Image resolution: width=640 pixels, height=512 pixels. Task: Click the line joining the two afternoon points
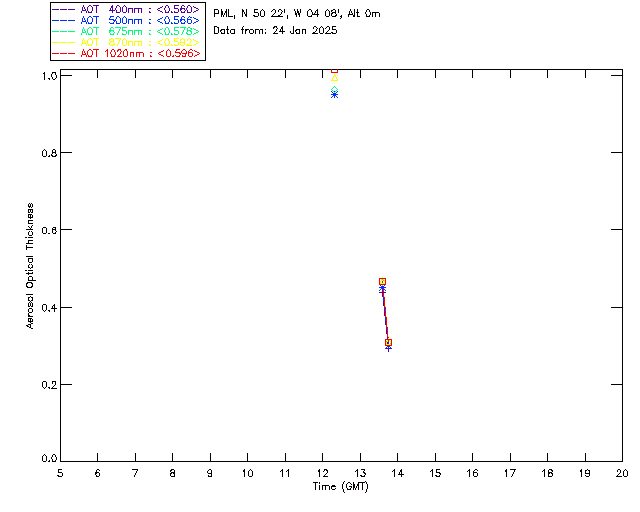(385, 312)
